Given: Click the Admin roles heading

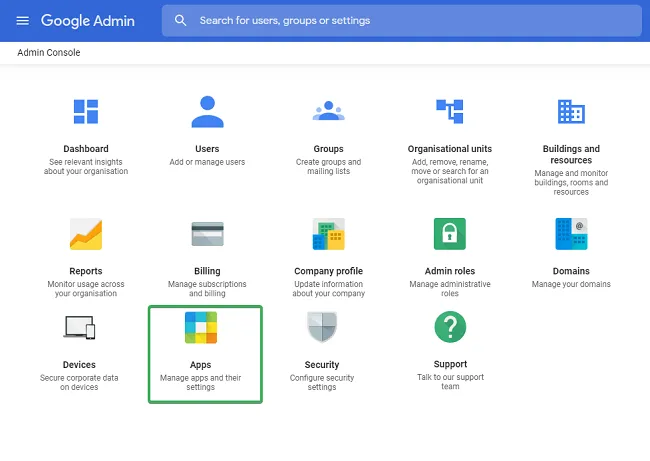Looking at the screenshot, I should click(x=450, y=271).
